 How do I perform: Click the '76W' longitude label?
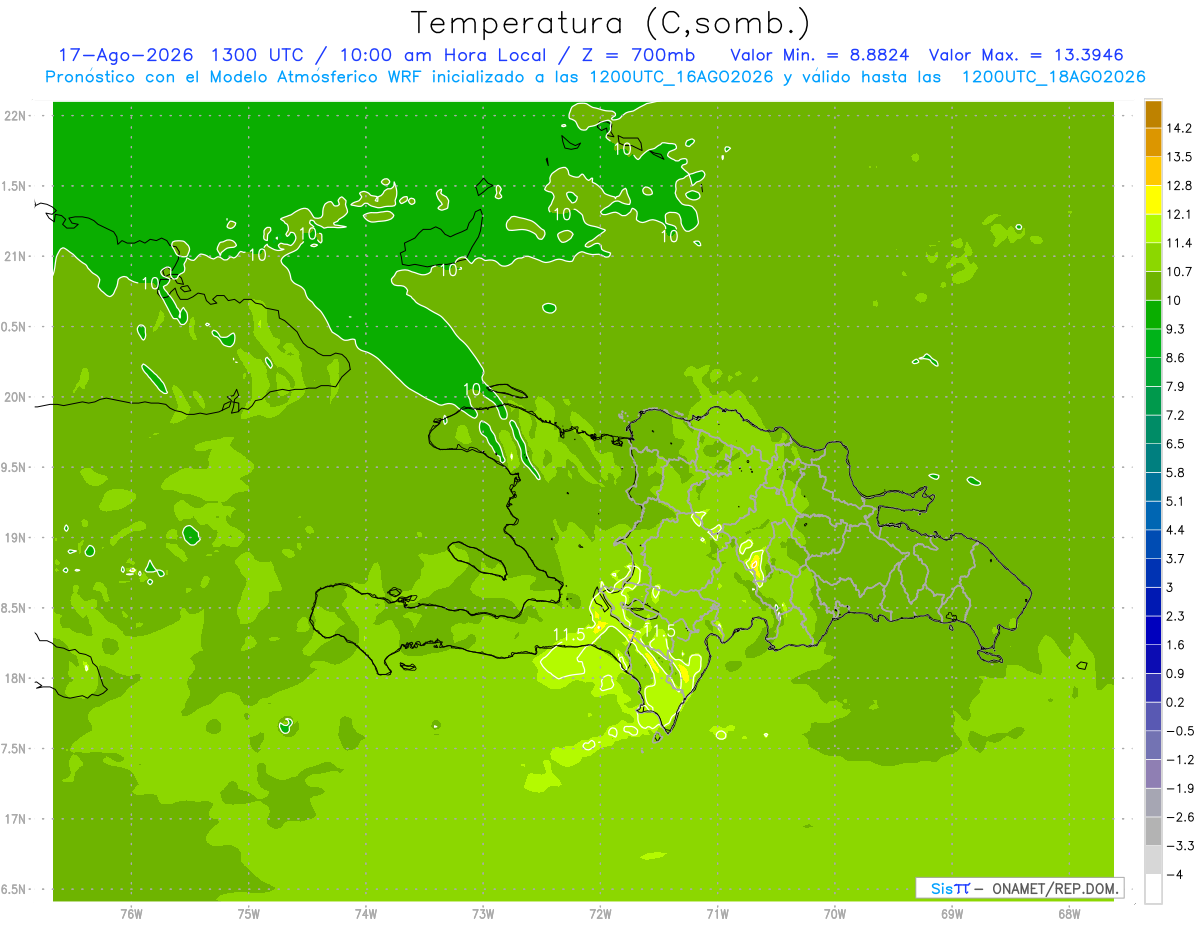[x=131, y=913]
